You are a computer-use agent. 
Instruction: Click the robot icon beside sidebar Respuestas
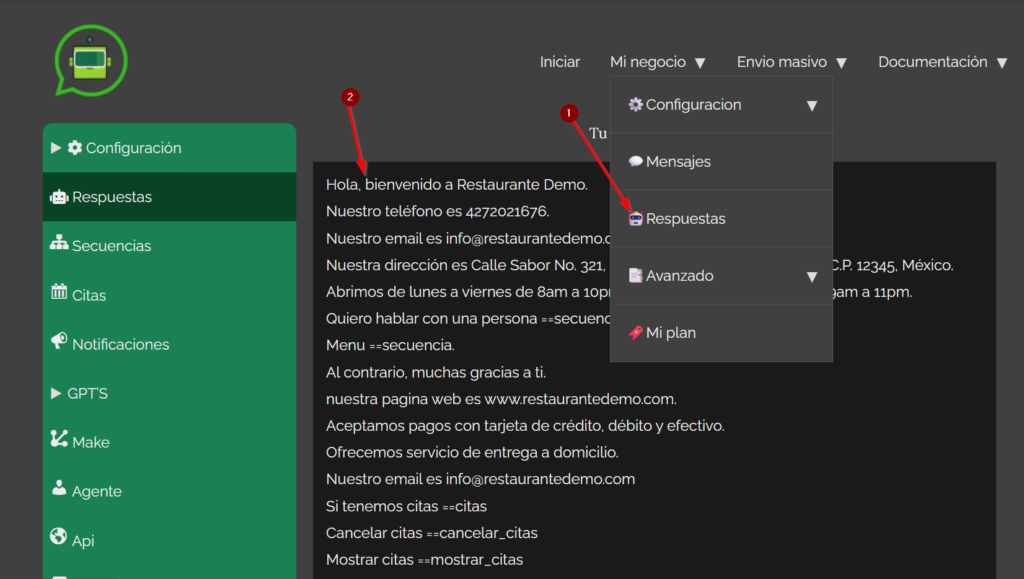[x=59, y=196]
